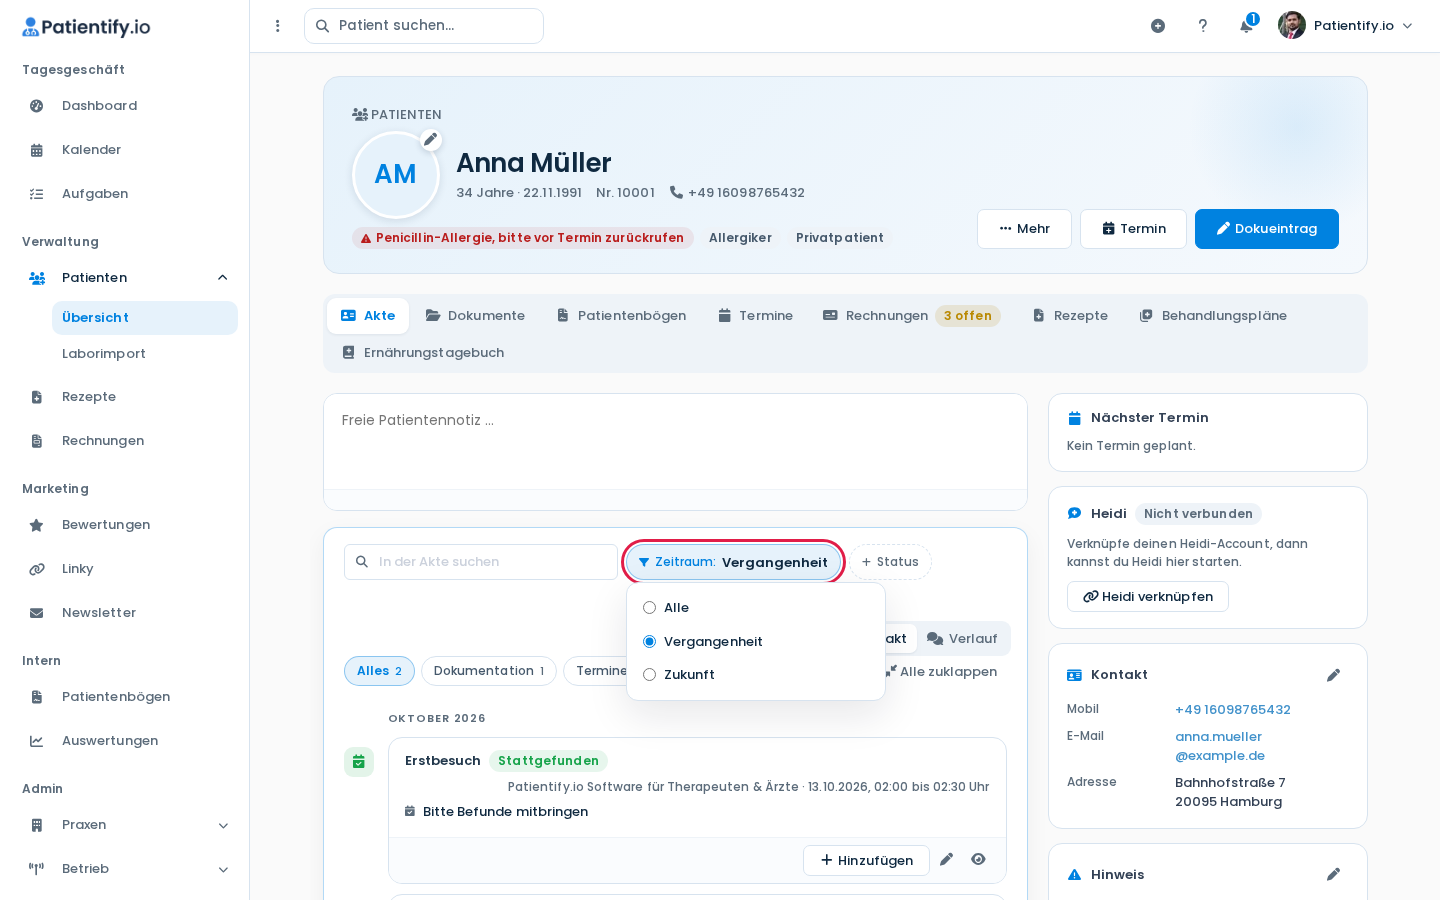This screenshot has width=1440, height=900.
Task: Open the three-dot menu beside search
Action: (278, 26)
